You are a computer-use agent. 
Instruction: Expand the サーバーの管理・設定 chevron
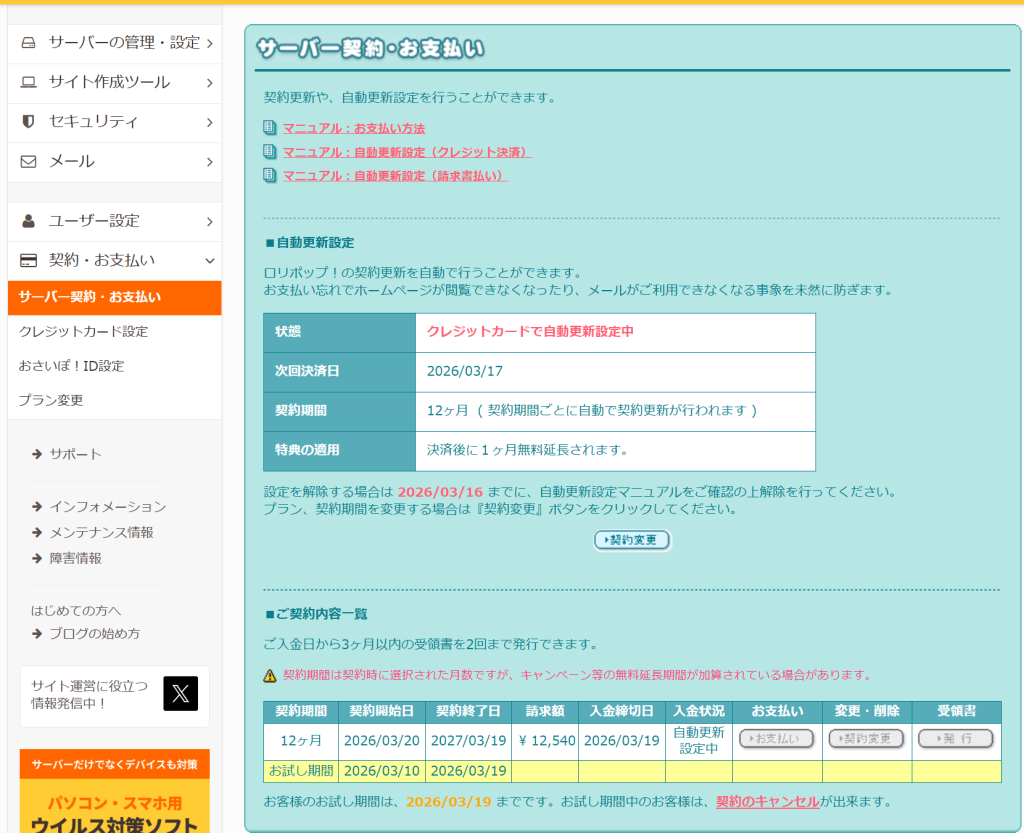coord(209,43)
